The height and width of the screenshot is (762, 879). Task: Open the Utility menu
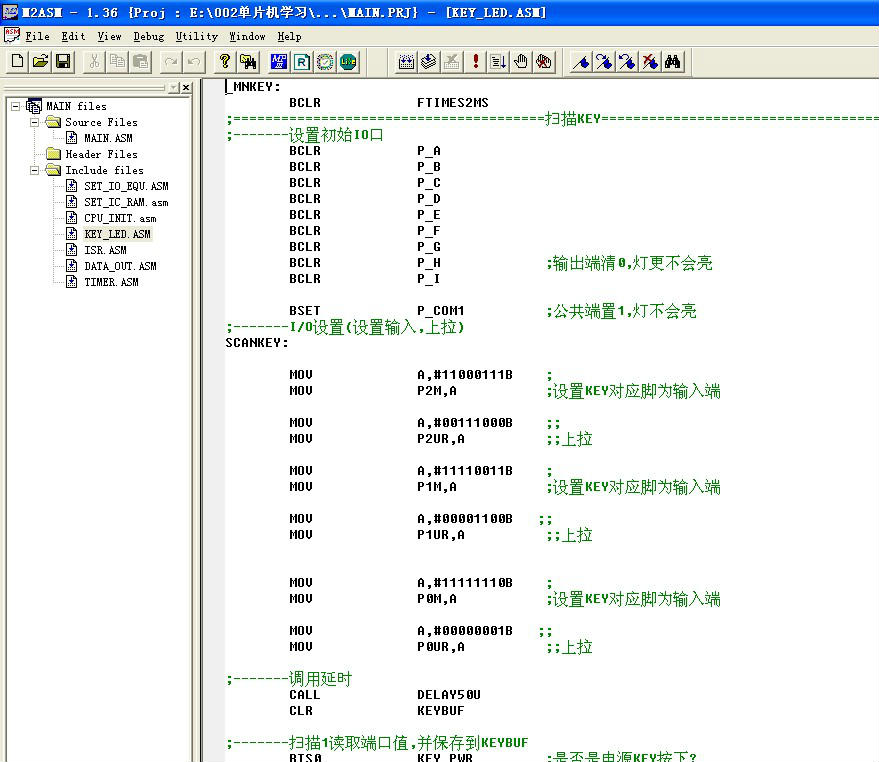196,36
